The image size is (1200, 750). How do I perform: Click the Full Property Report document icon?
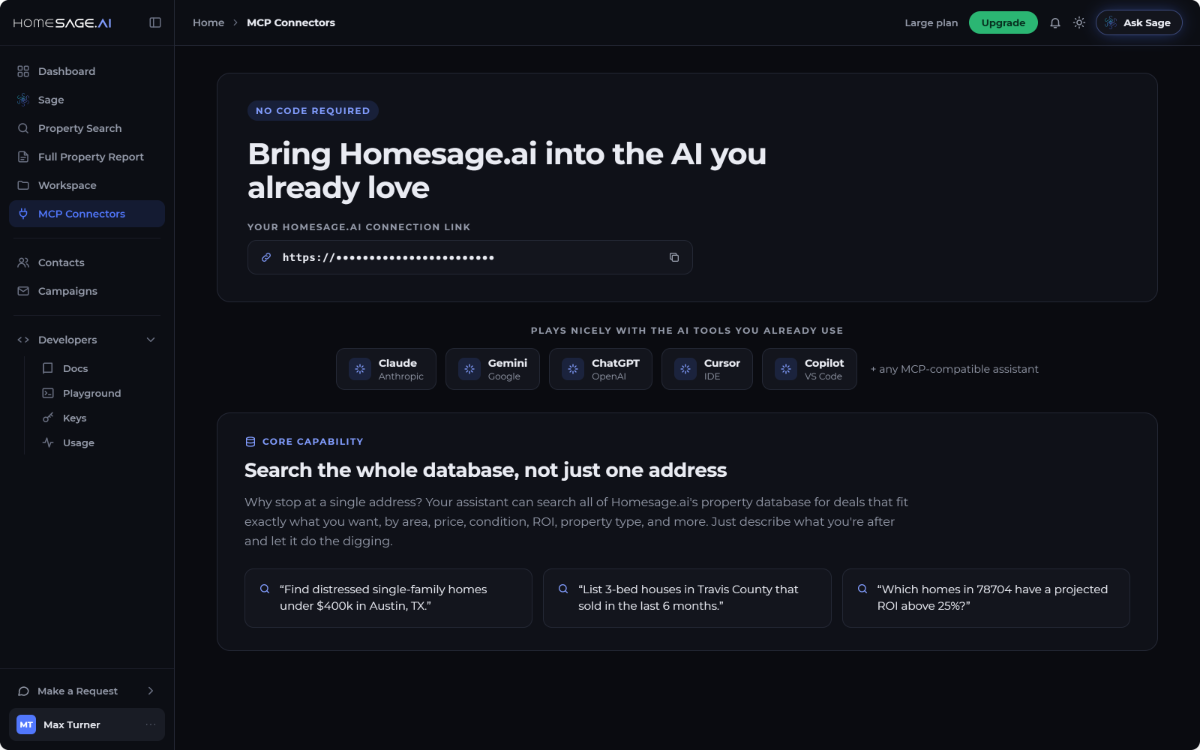coord(23,157)
